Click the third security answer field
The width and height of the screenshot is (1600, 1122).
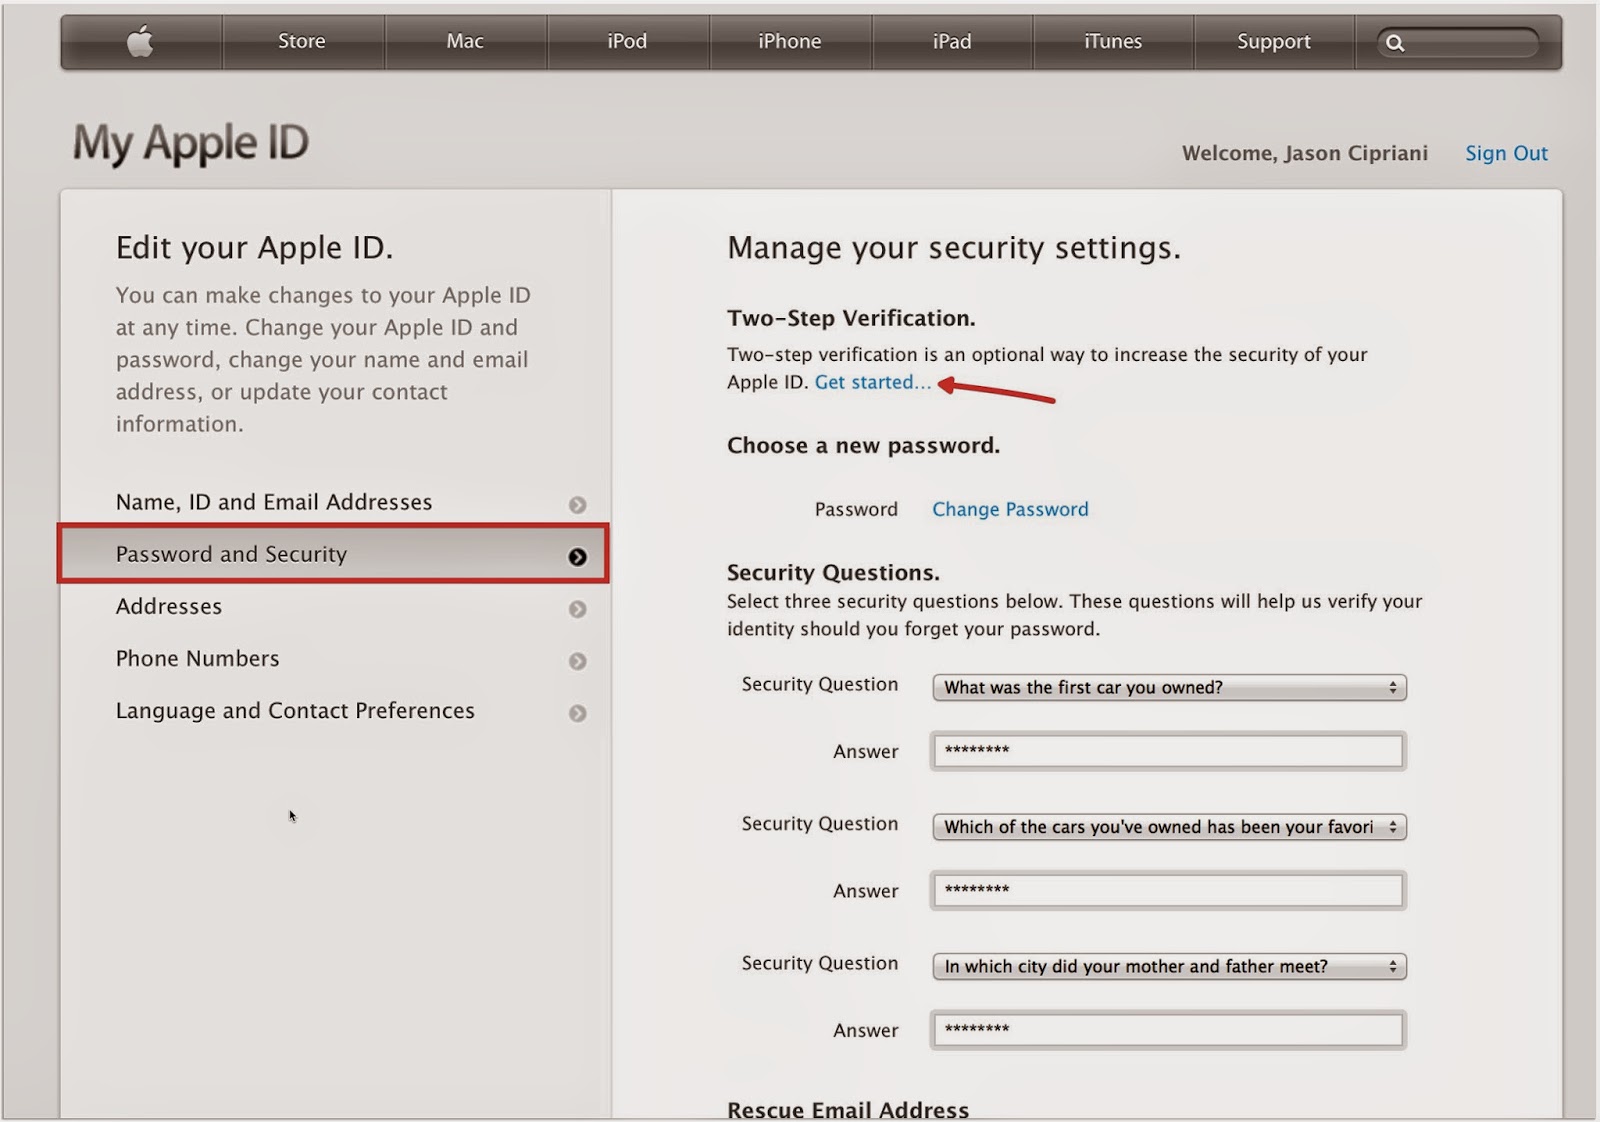coord(1168,1030)
